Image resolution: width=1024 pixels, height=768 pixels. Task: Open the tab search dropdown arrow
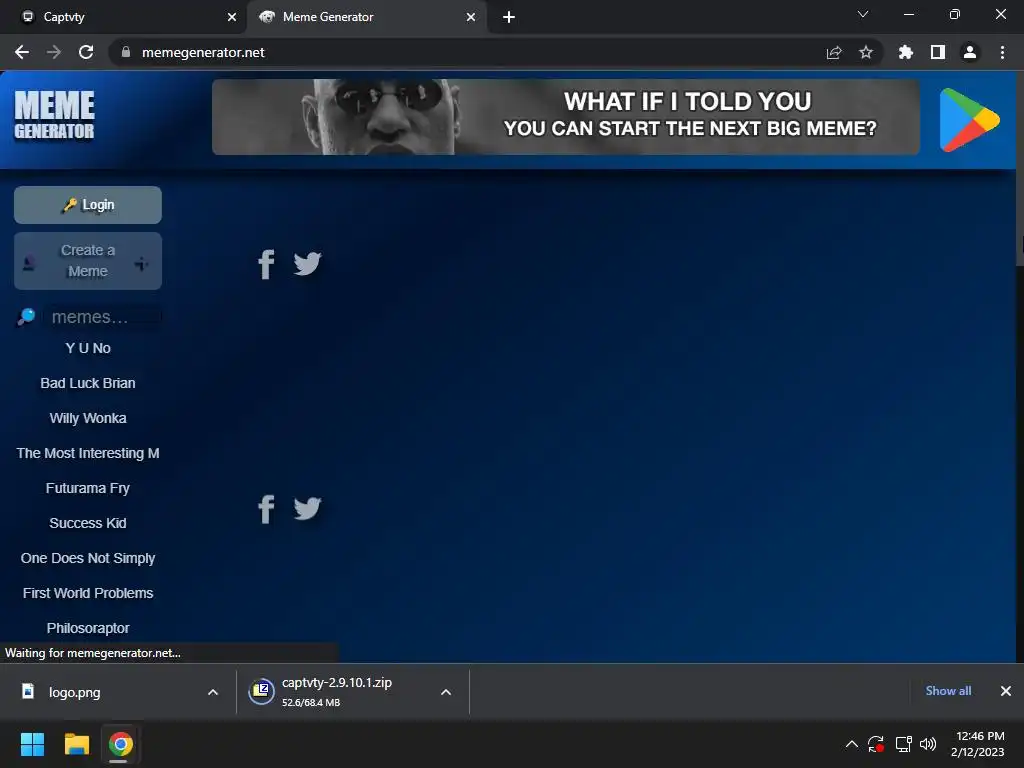point(863,14)
